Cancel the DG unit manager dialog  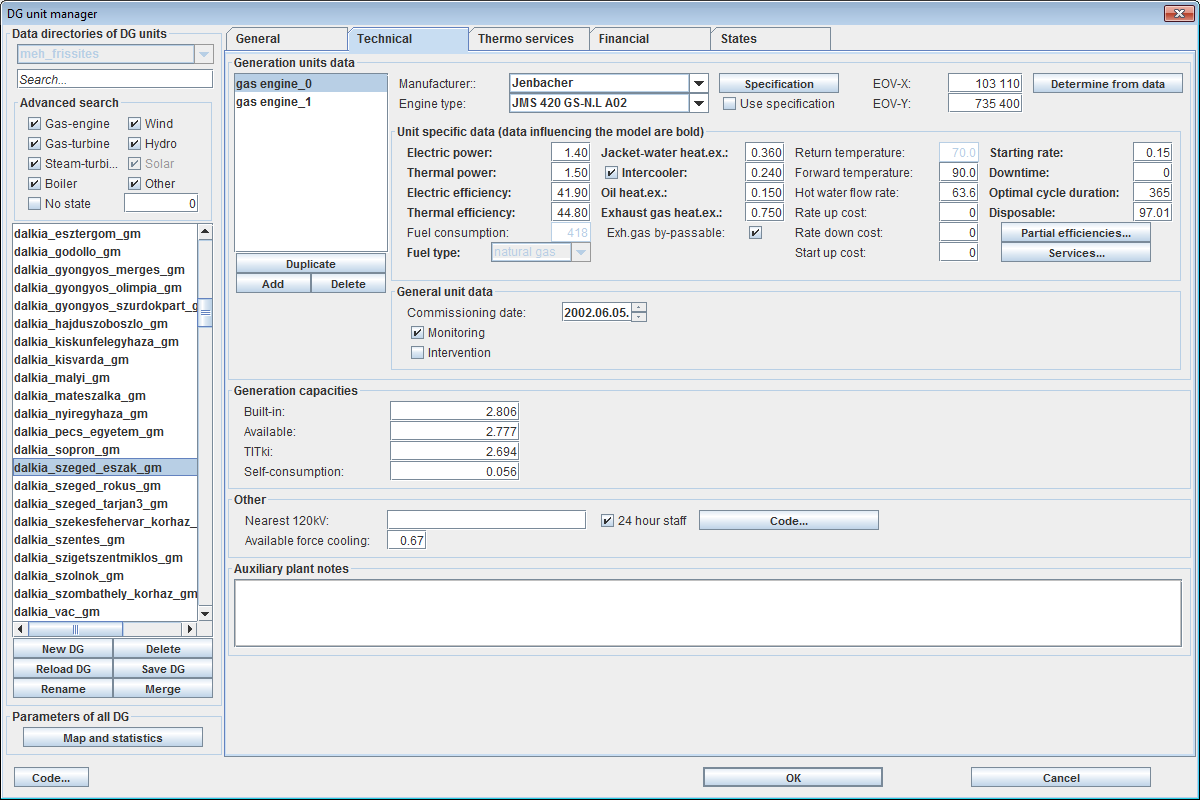[1061, 778]
